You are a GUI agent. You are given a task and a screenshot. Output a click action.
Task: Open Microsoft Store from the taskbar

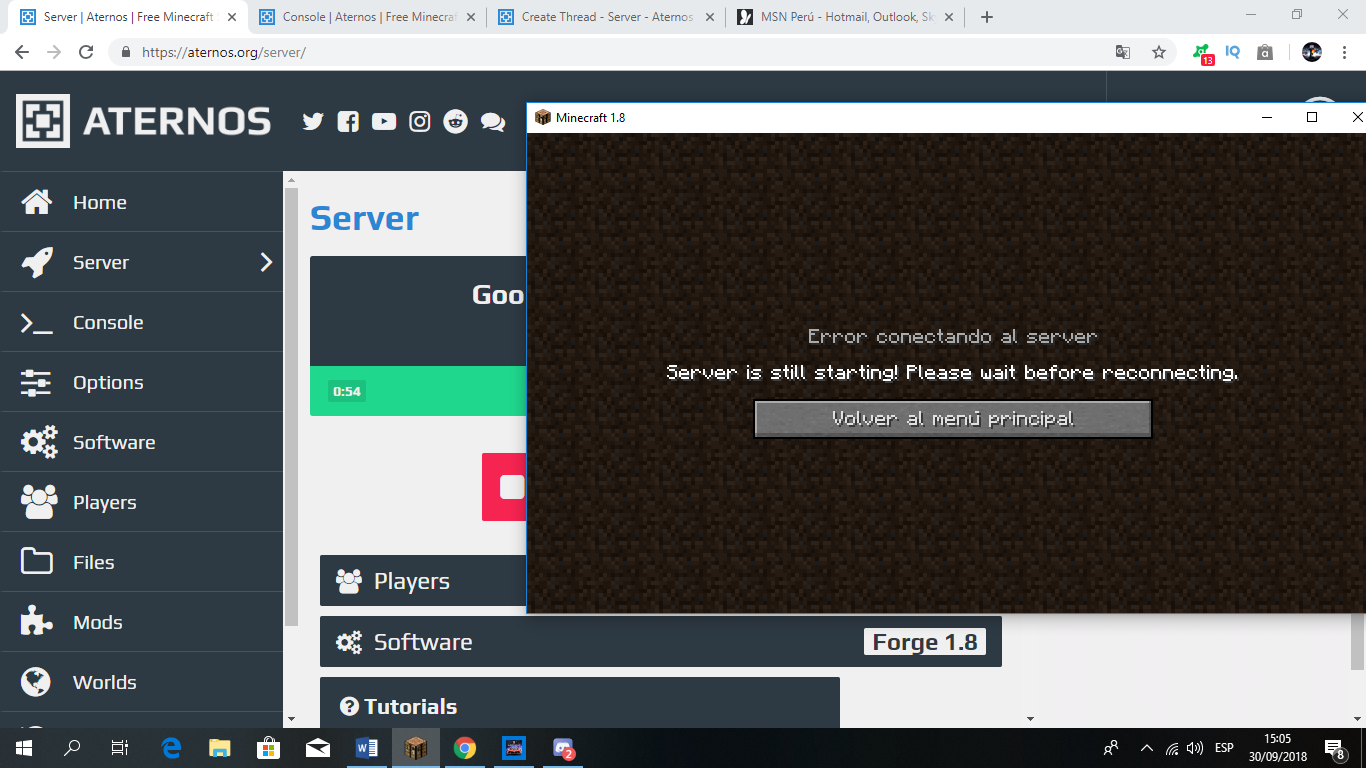click(269, 748)
